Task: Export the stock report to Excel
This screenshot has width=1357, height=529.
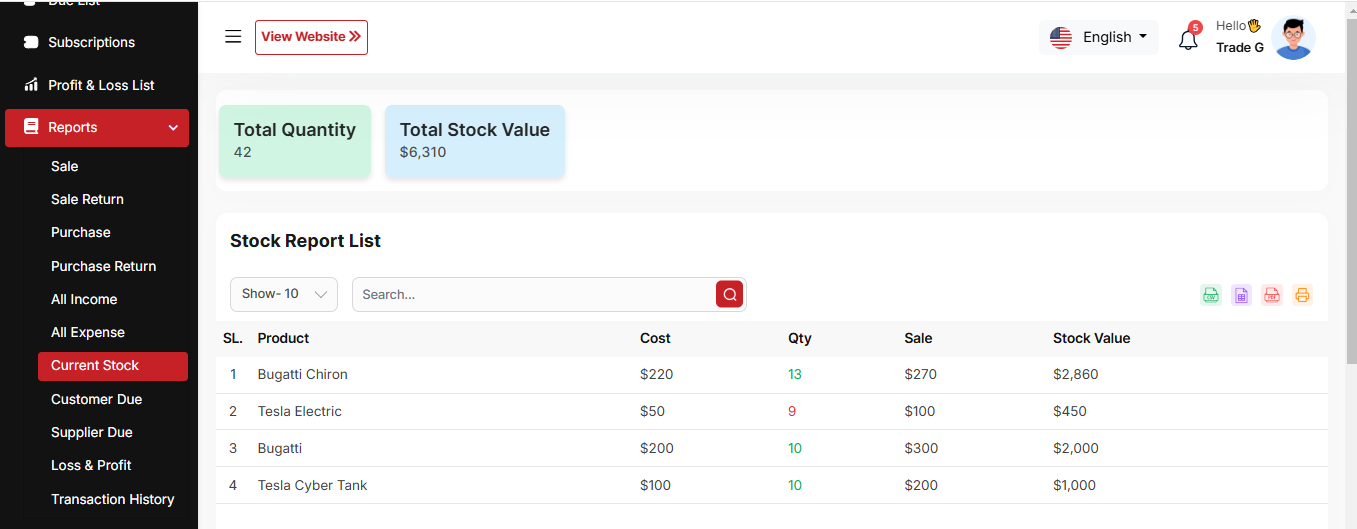Action: [x=1241, y=295]
